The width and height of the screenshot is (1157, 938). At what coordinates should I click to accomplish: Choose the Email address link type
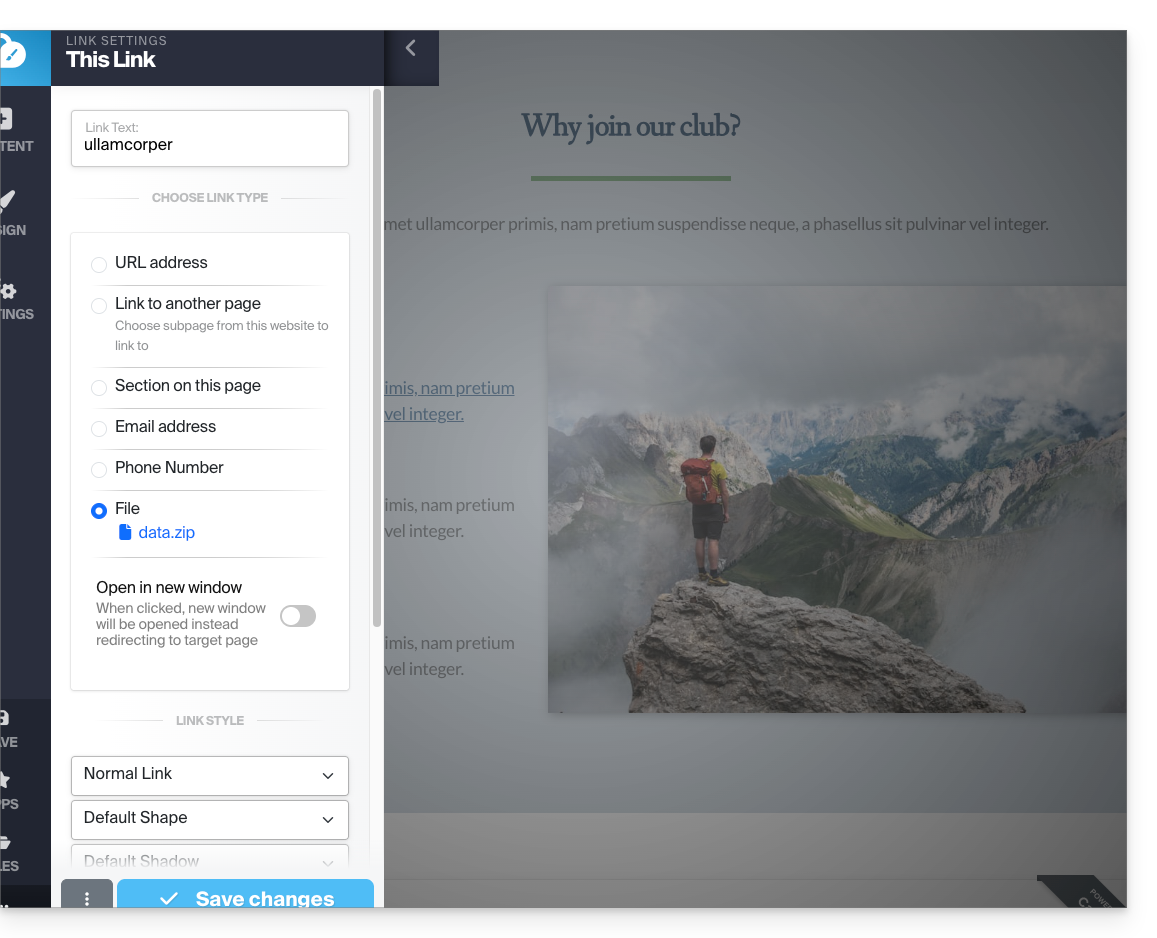99,428
